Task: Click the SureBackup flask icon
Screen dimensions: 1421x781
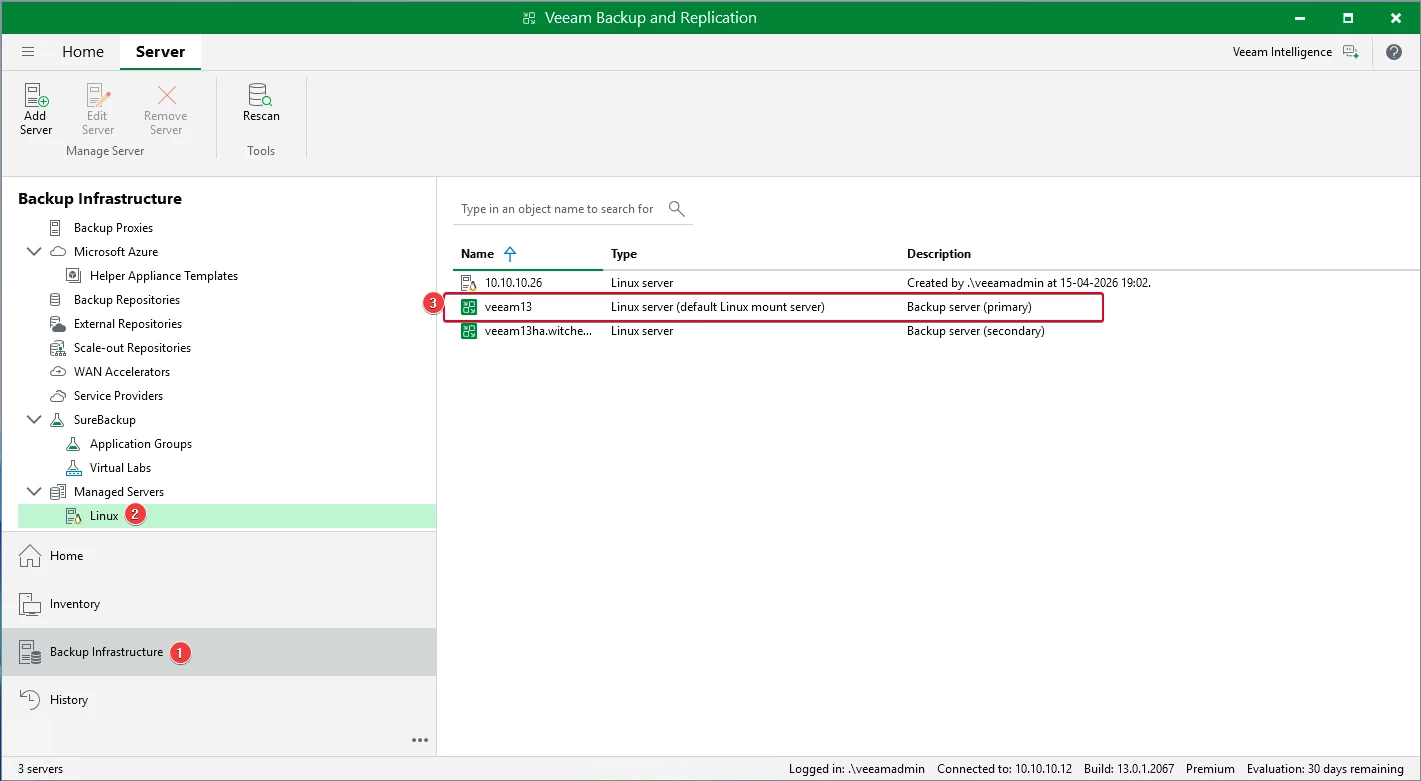Action: point(57,420)
